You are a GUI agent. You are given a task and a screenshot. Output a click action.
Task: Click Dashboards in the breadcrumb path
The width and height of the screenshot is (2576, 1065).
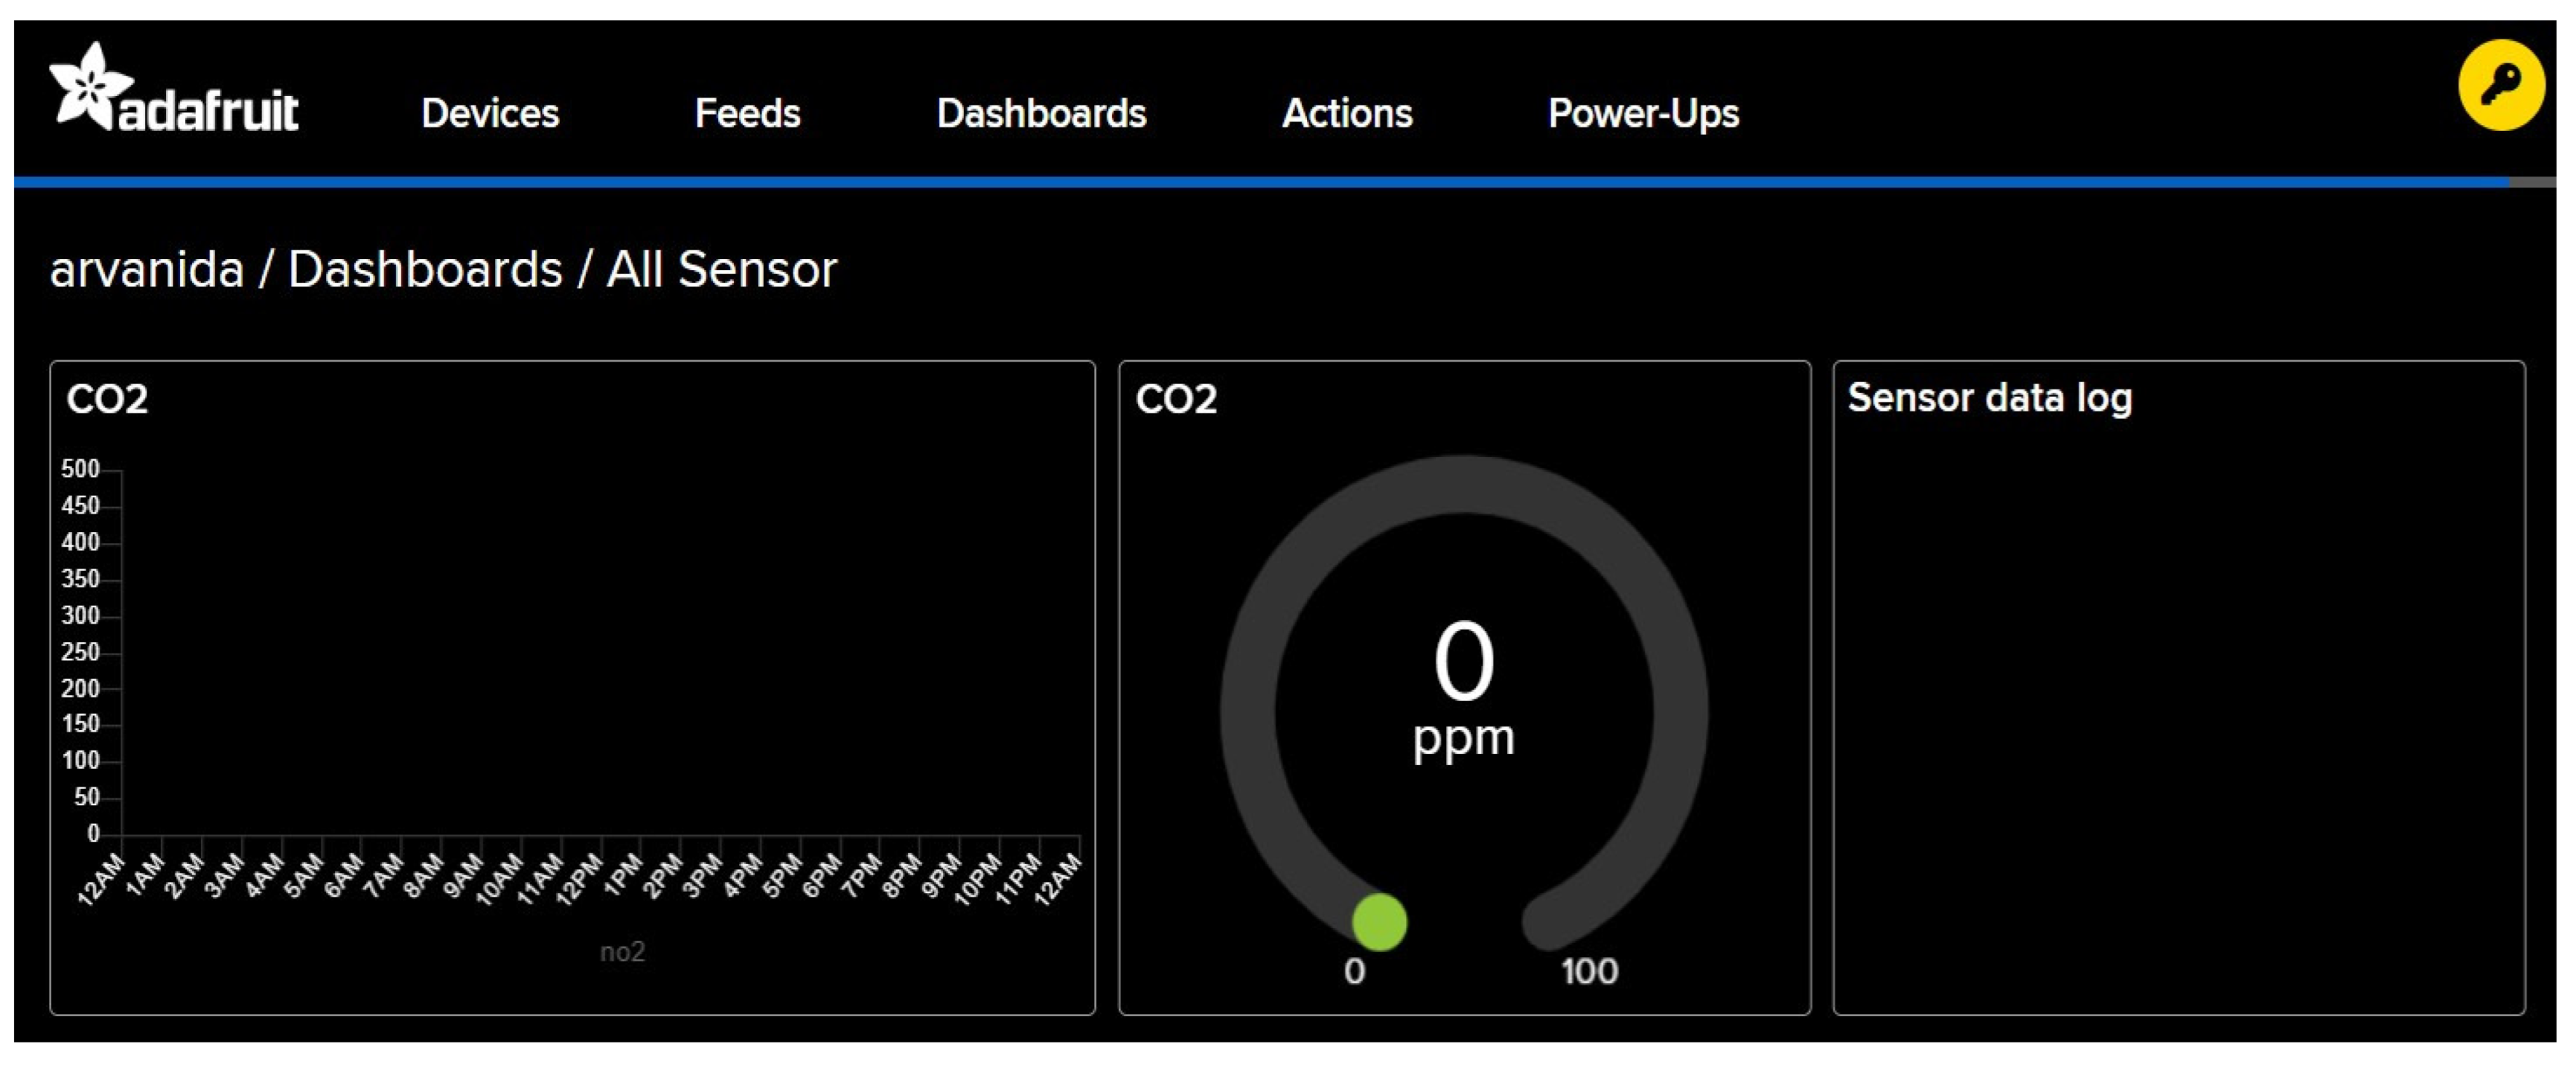click(425, 269)
